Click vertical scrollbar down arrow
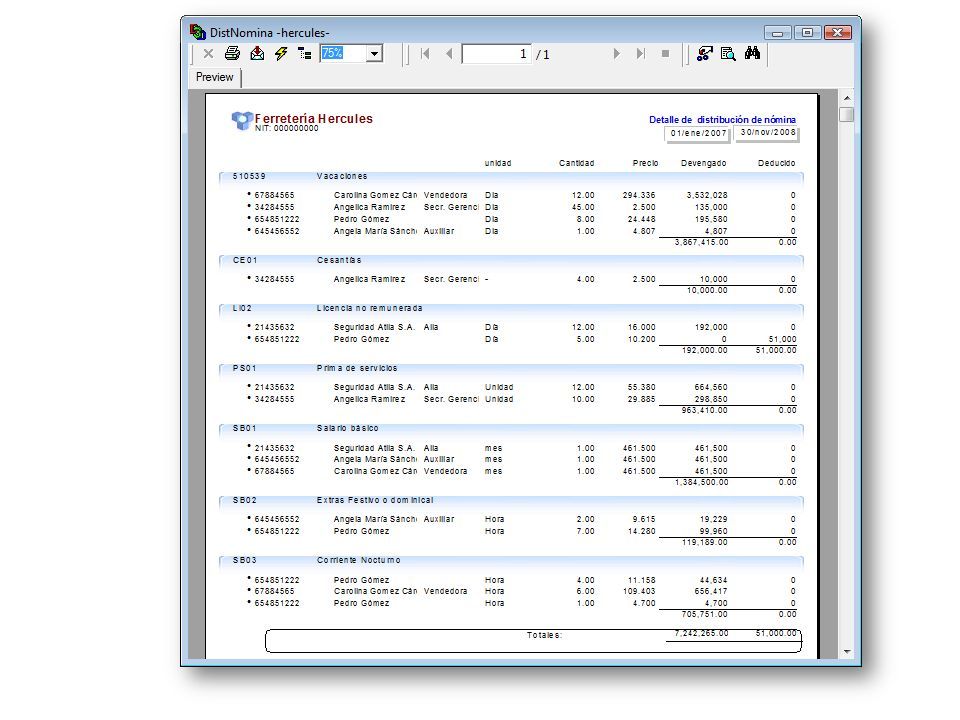 click(847, 651)
